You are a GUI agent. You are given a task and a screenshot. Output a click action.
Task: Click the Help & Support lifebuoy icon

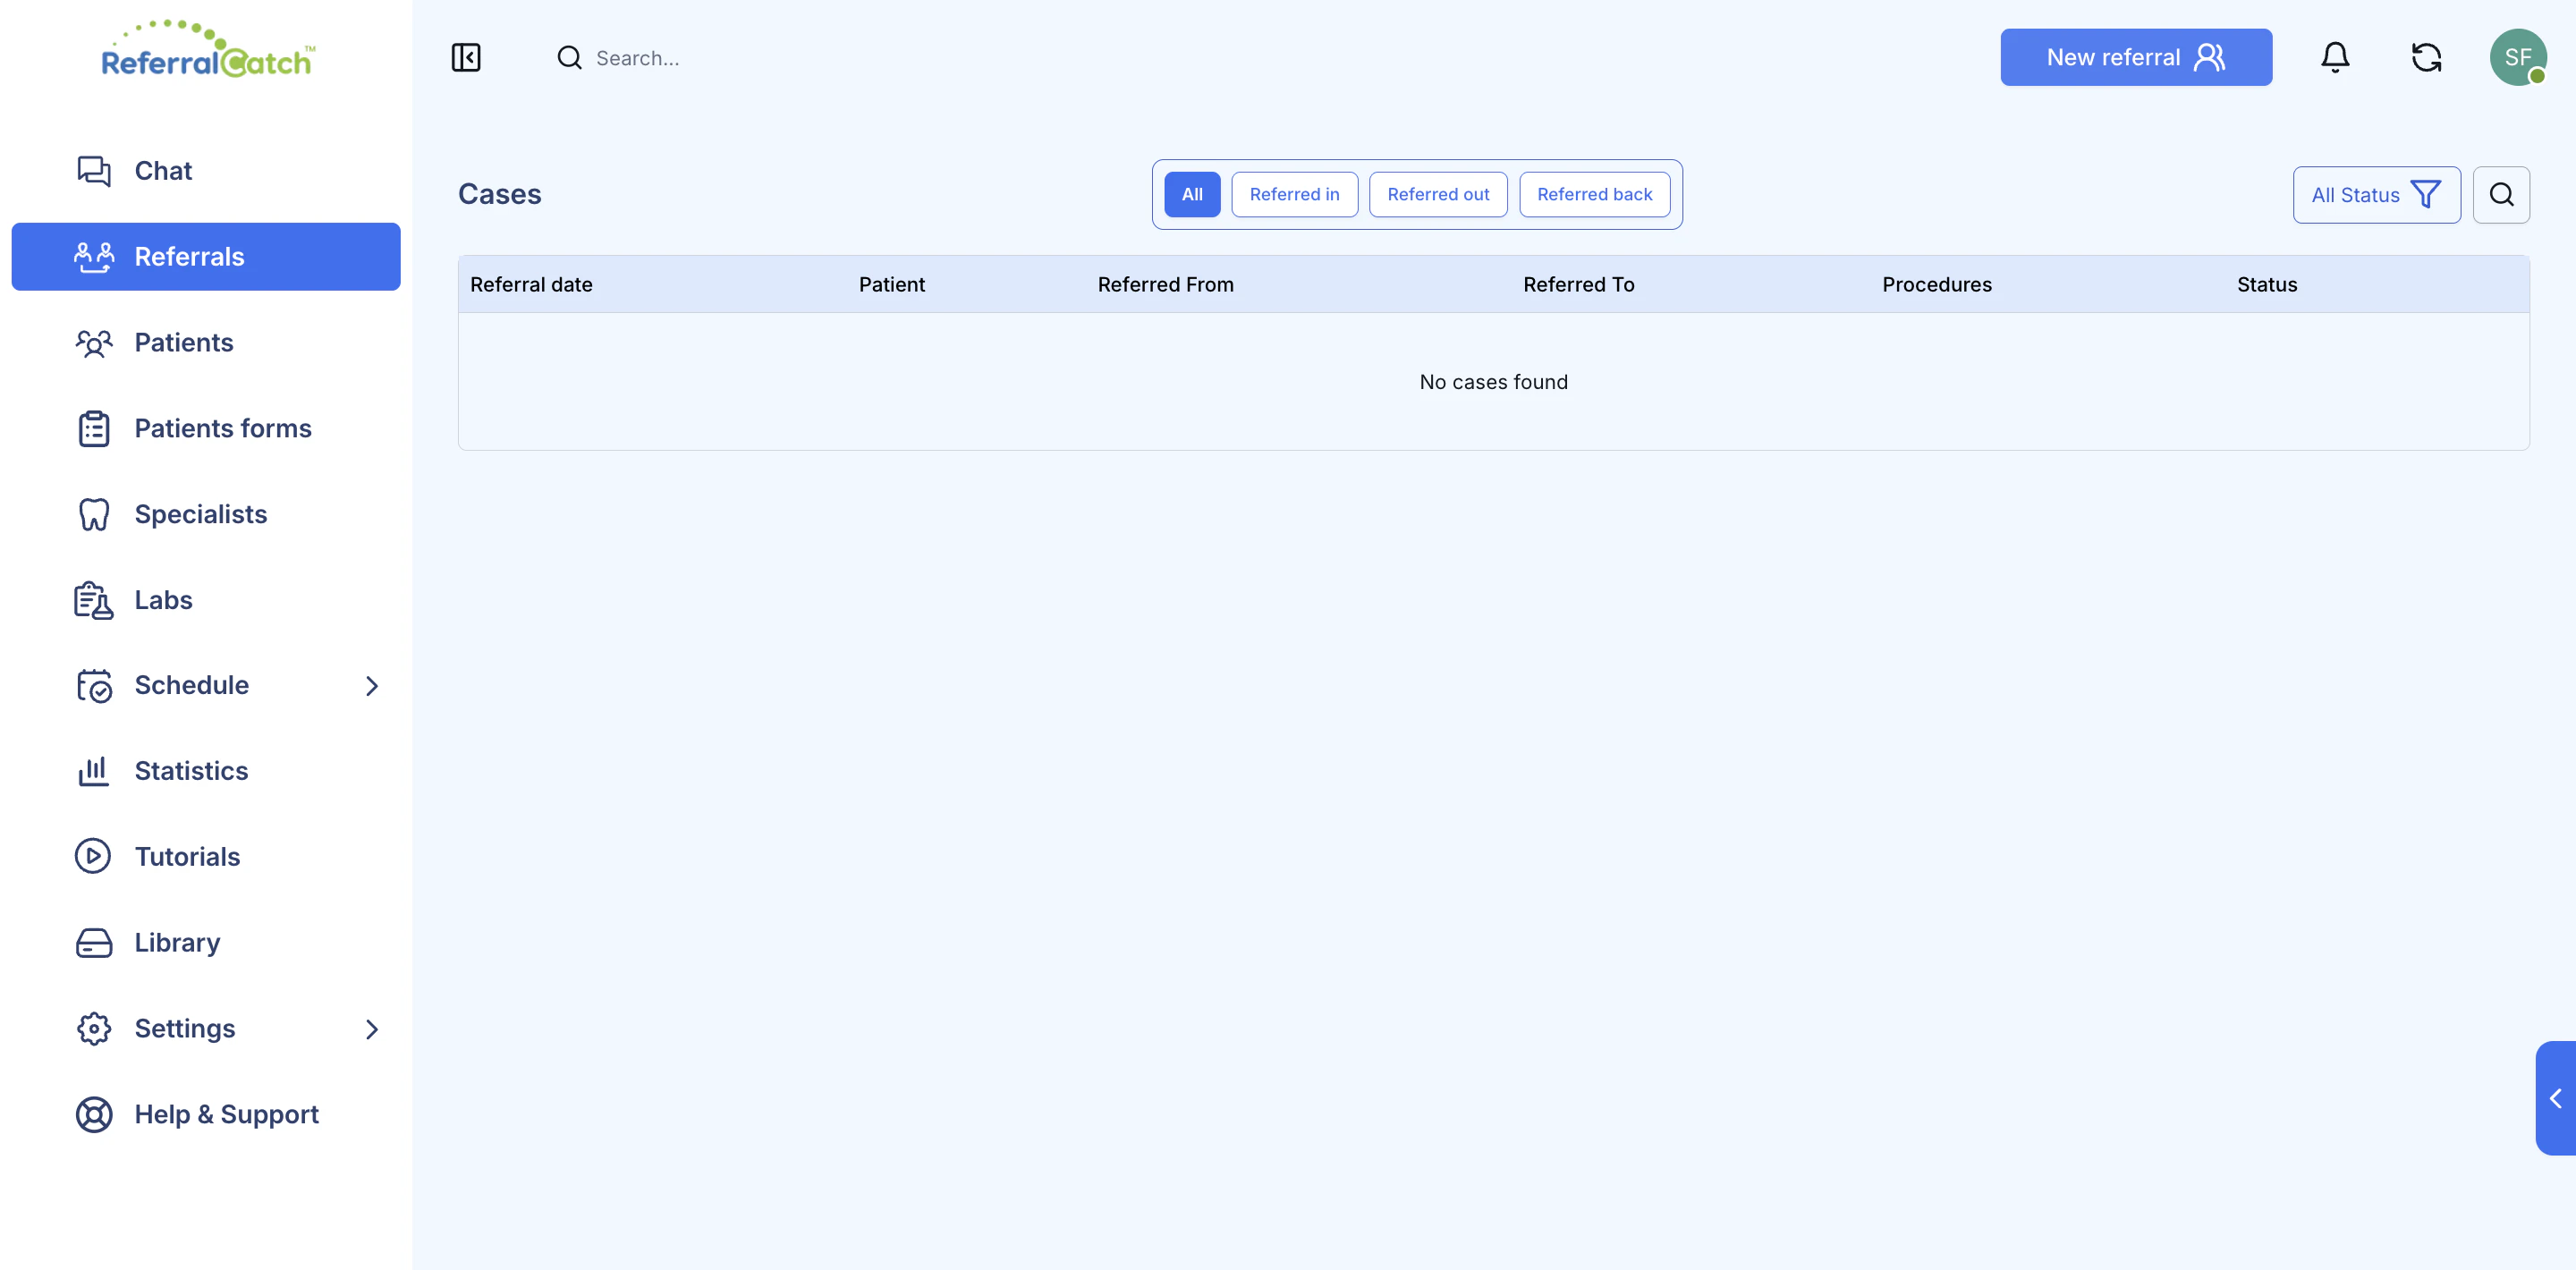[x=94, y=1114]
